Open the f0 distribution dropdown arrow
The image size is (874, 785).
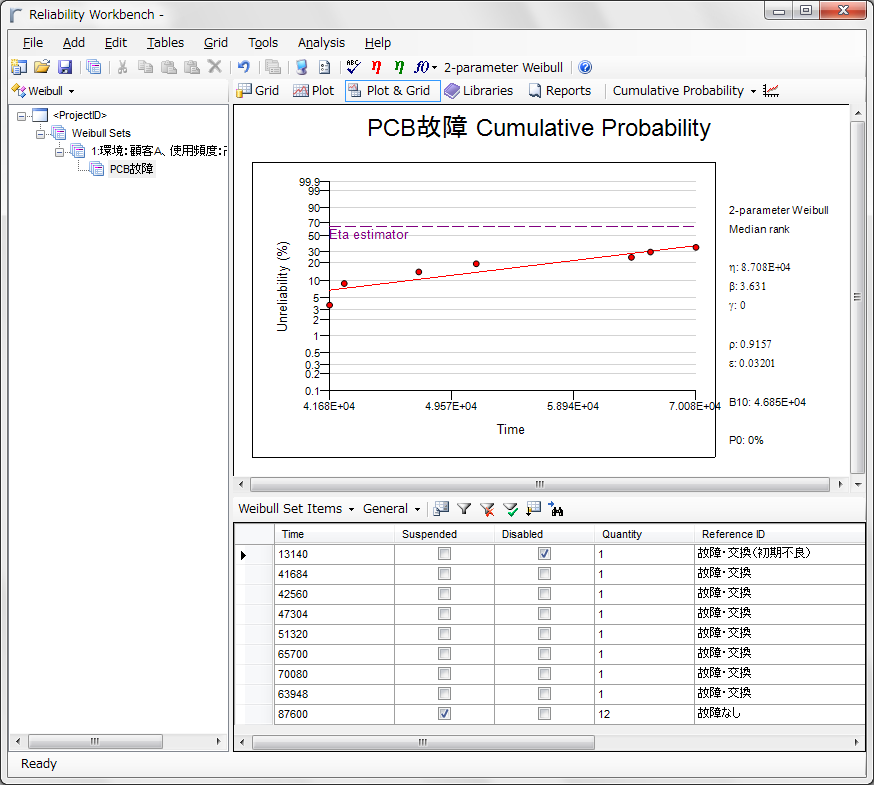tap(434, 67)
